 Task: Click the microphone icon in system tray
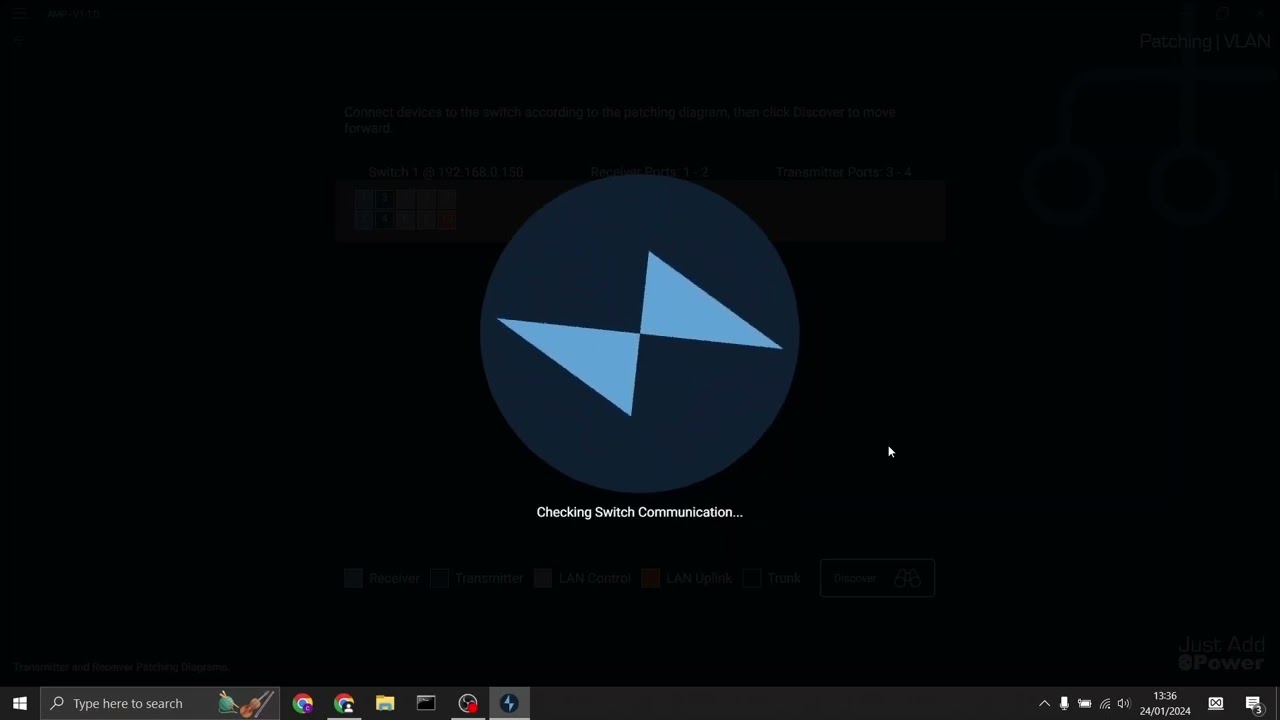(1064, 703)
